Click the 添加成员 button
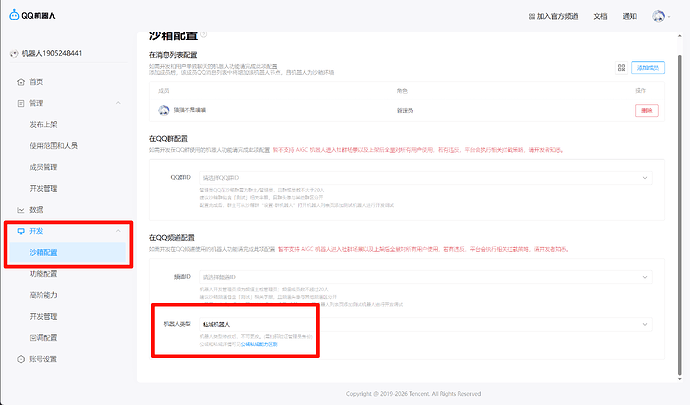Screen dimensions: 690x405 coord(648,67)
